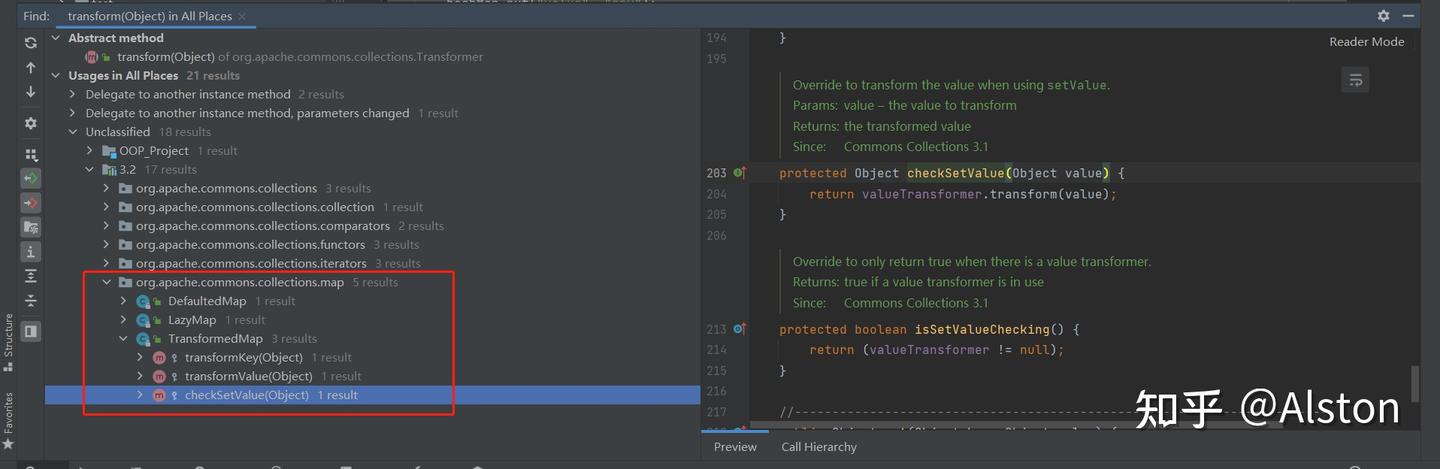
Task: Click override gutter icon on line 213
Action: tap(739, 329)
